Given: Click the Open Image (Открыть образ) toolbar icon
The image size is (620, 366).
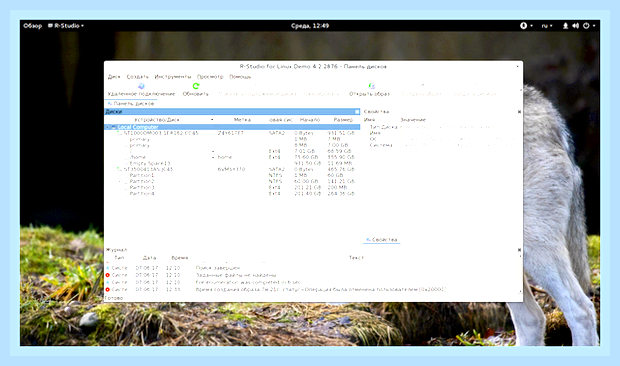Looking at the screenshot, I should pos(371,86).
